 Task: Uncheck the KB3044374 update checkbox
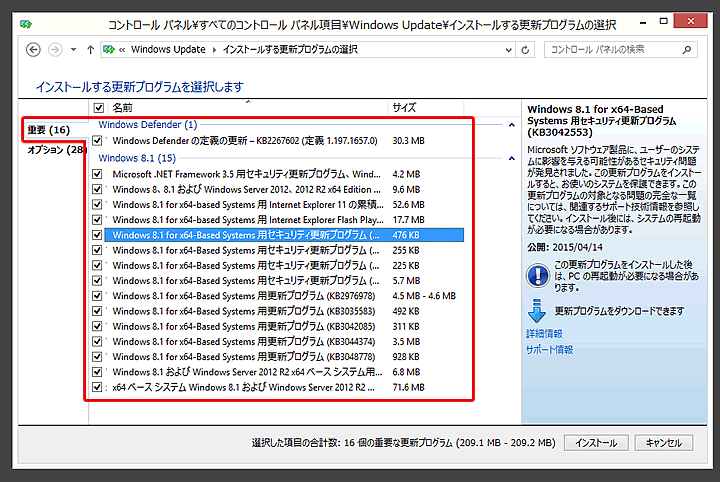tap(97, 342)
